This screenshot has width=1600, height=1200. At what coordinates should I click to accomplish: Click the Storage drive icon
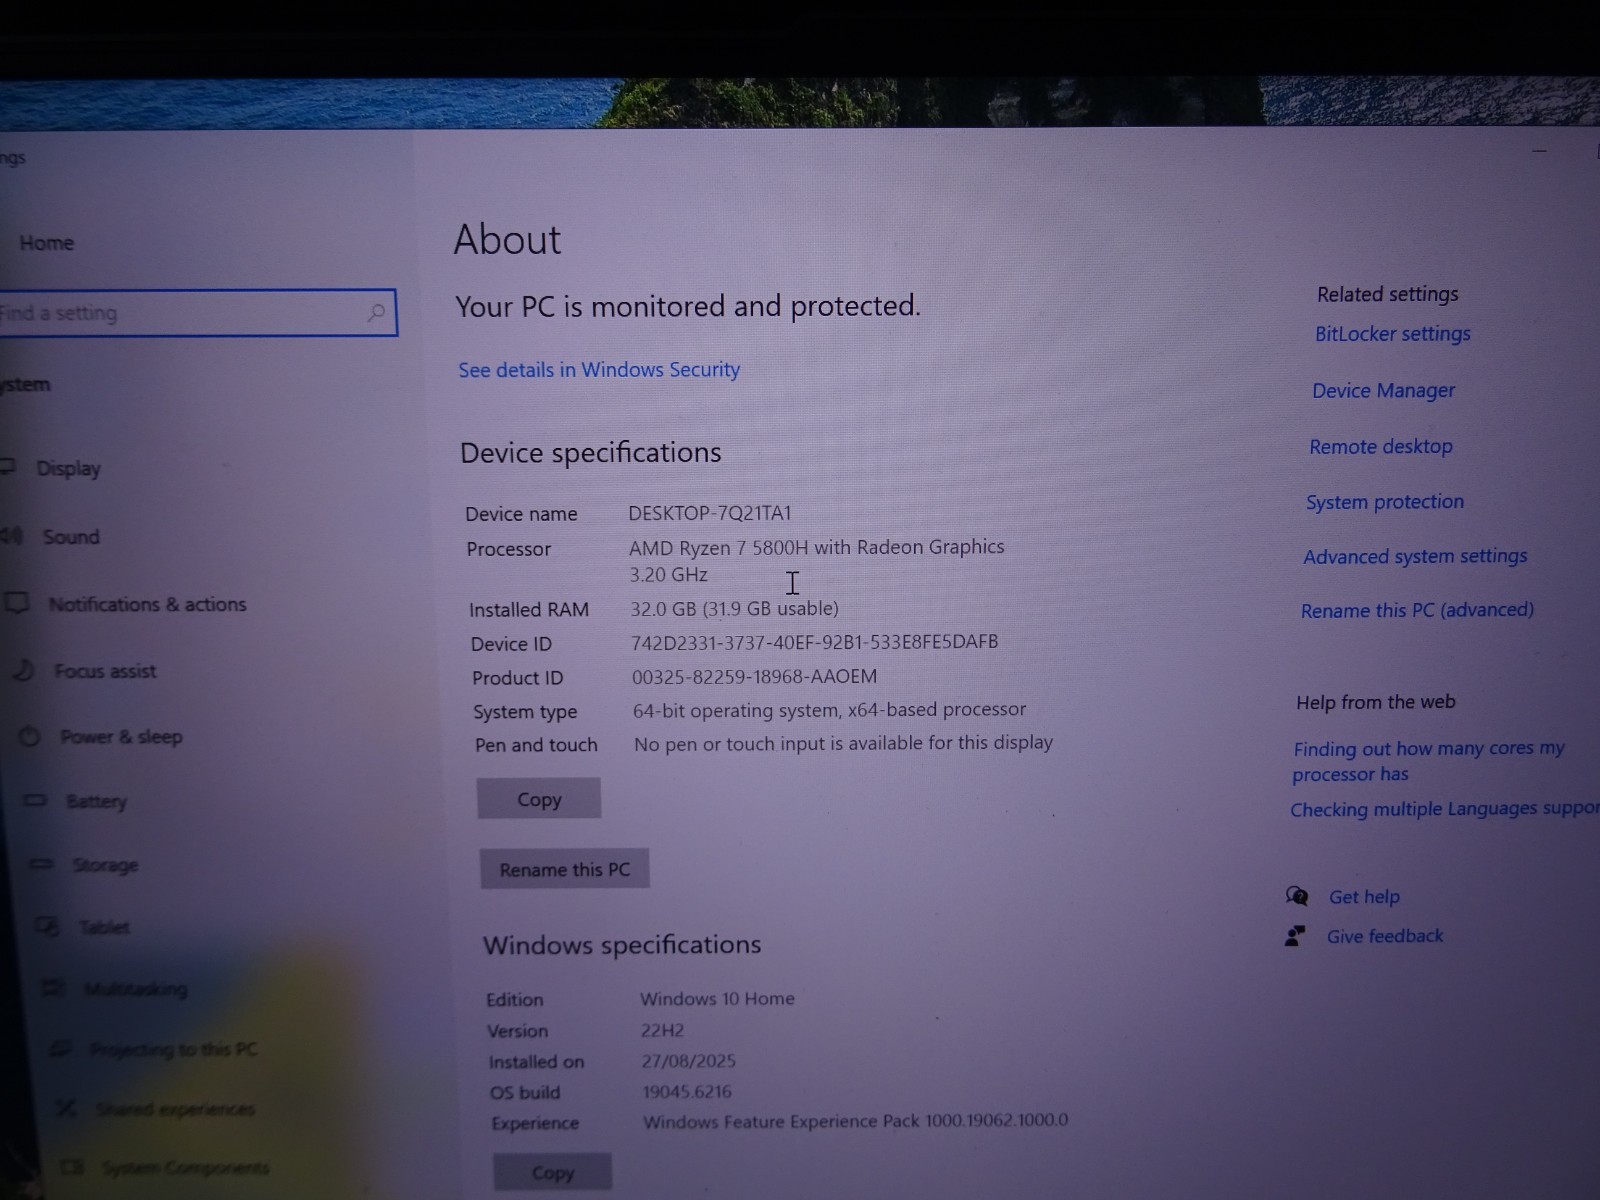(42, 864)
